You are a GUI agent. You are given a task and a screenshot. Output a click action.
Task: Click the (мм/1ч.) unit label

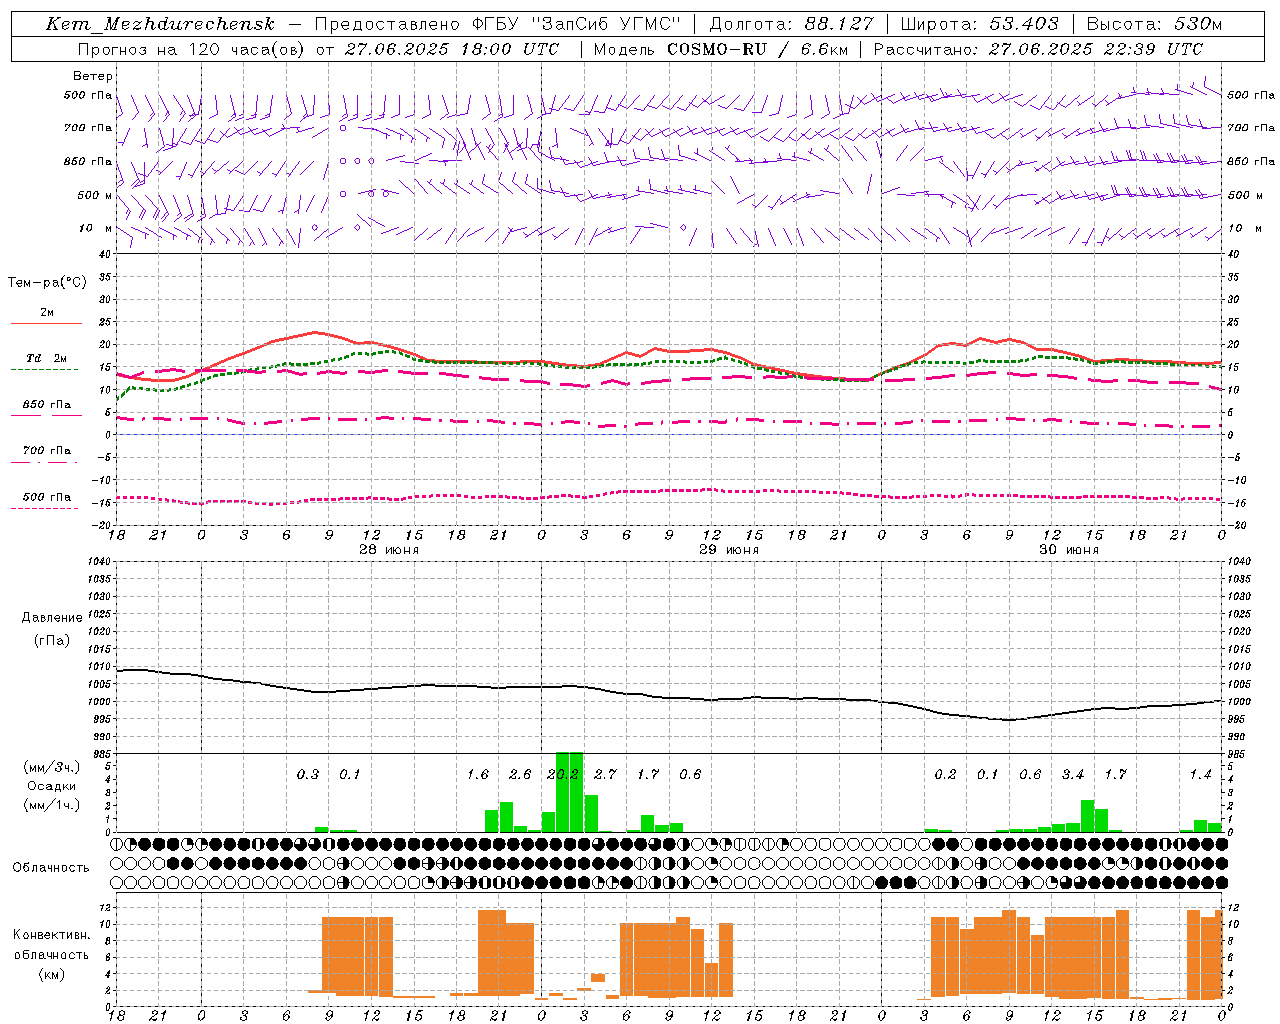51,805
